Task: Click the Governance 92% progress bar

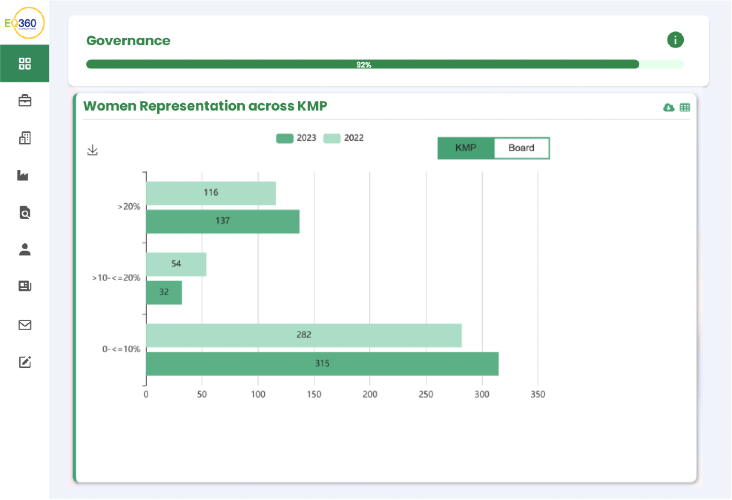Action: coord(385,64)
